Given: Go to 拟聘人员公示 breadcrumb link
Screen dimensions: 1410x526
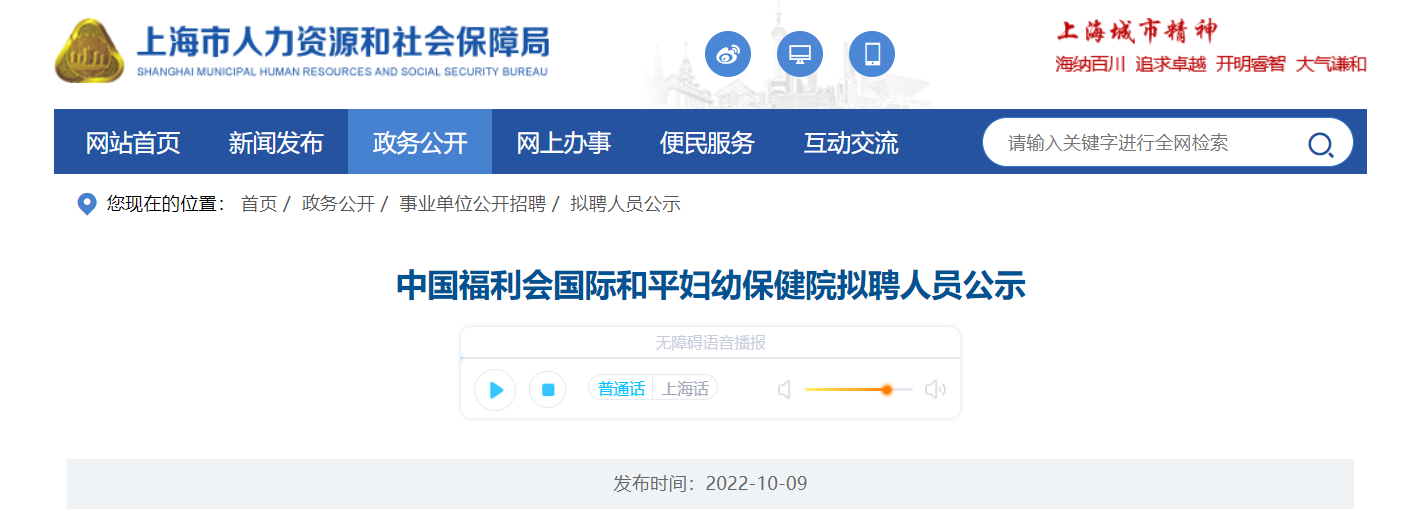Looking at the screenshot, I should point(625,204).
